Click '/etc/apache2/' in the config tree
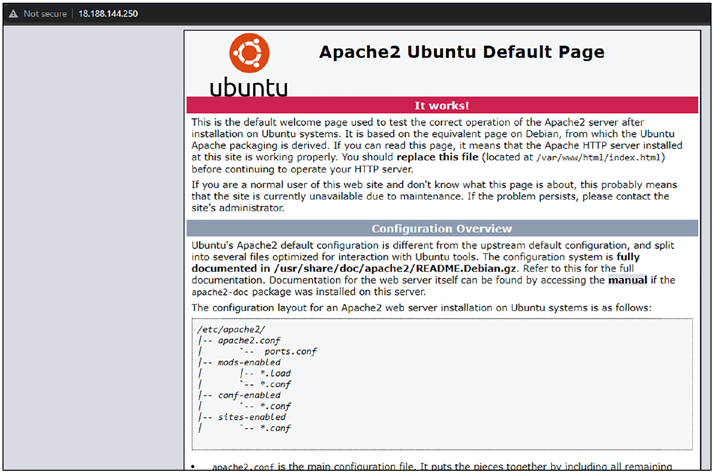This screenshot has width=714, height=473. point(231,329)
